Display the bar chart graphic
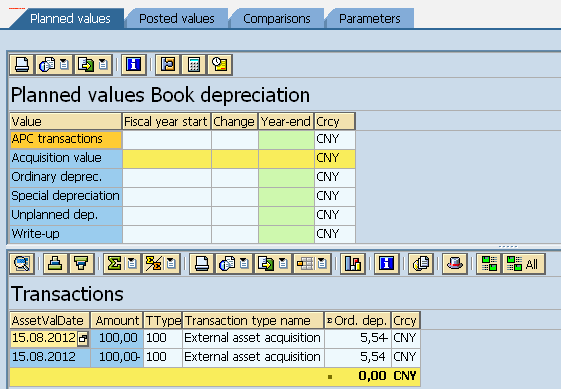The image size is (561, 389). click(x=353, y=264)
